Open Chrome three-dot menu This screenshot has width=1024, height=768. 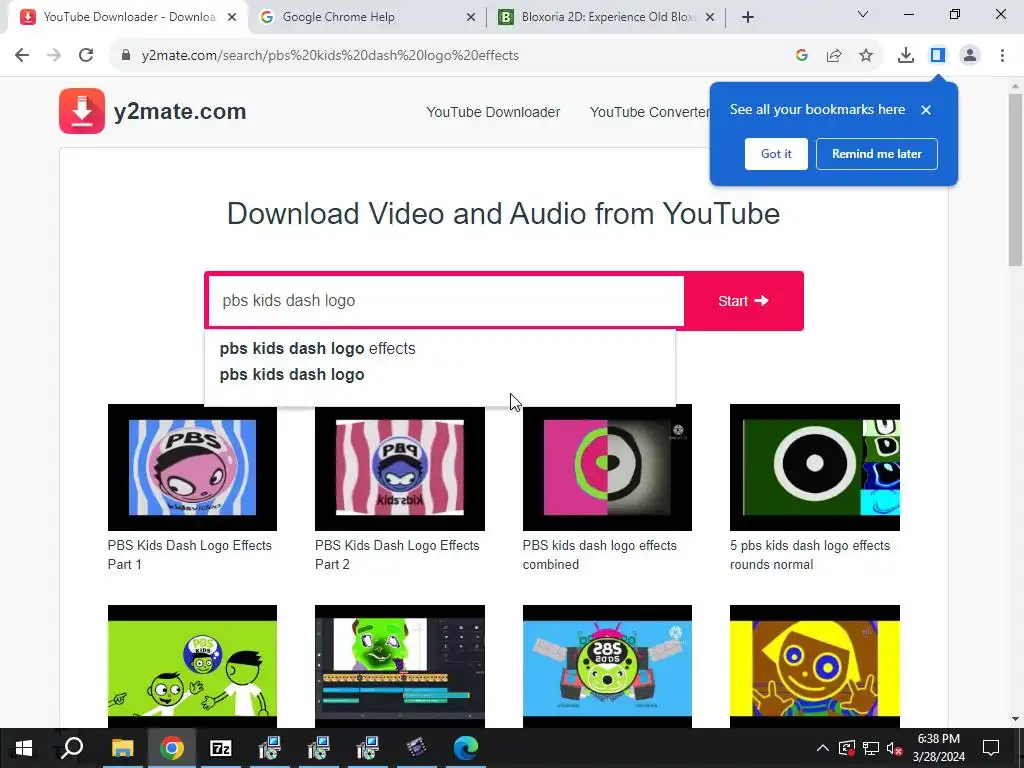(x=1002, y=56)
